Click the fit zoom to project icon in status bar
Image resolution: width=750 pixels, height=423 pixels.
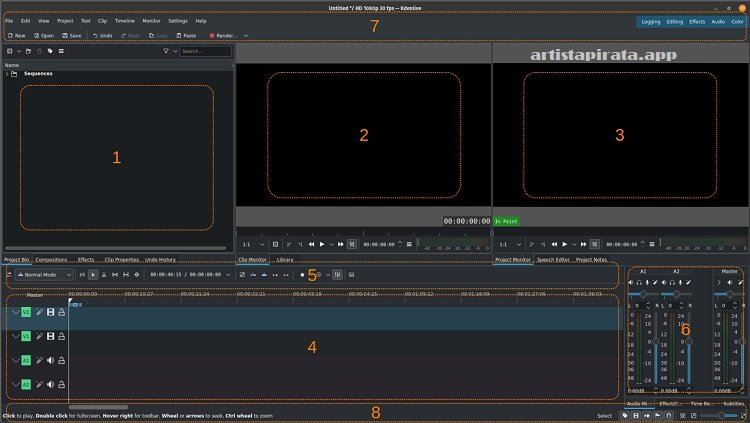point(683,415)
